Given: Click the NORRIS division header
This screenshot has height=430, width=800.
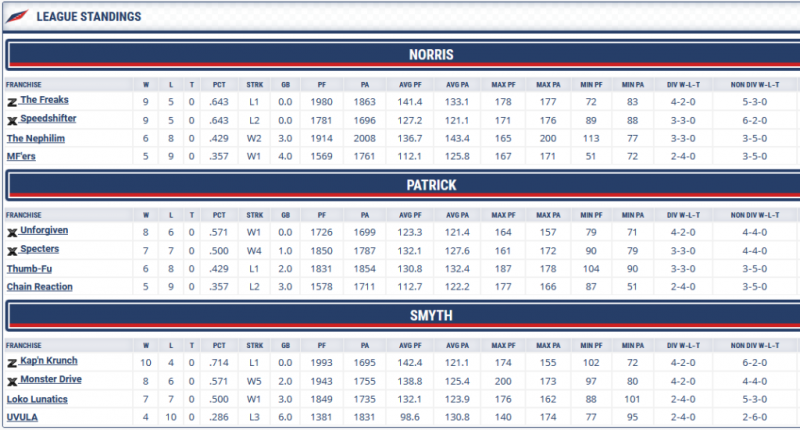Looking at the screenshot, I should click(432, 54).
